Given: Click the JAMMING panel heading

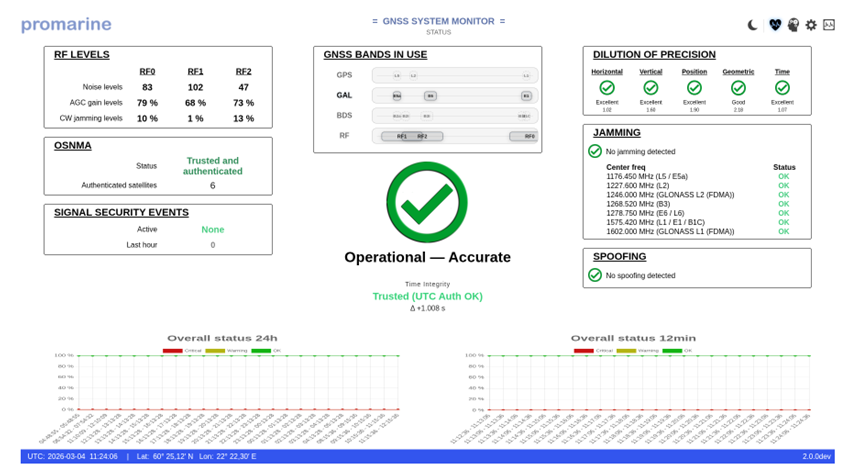Looking at the screenshot, I should [617, 133].
